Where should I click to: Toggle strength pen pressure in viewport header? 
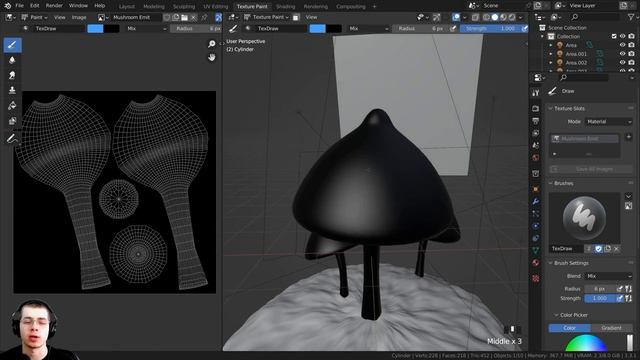pyautogui.click(x=524, y=29)
